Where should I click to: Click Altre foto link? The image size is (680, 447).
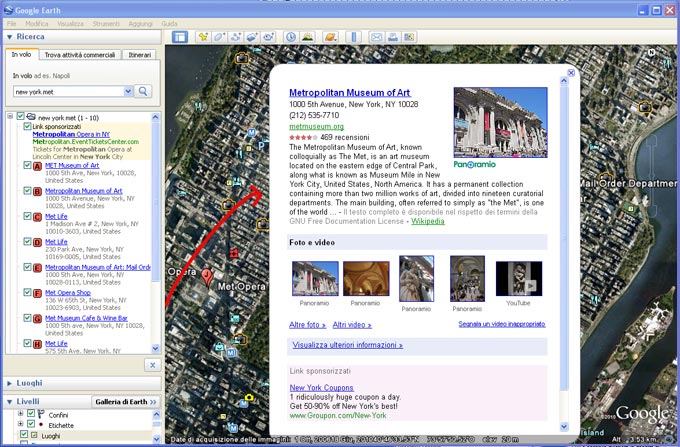point(307,325)
